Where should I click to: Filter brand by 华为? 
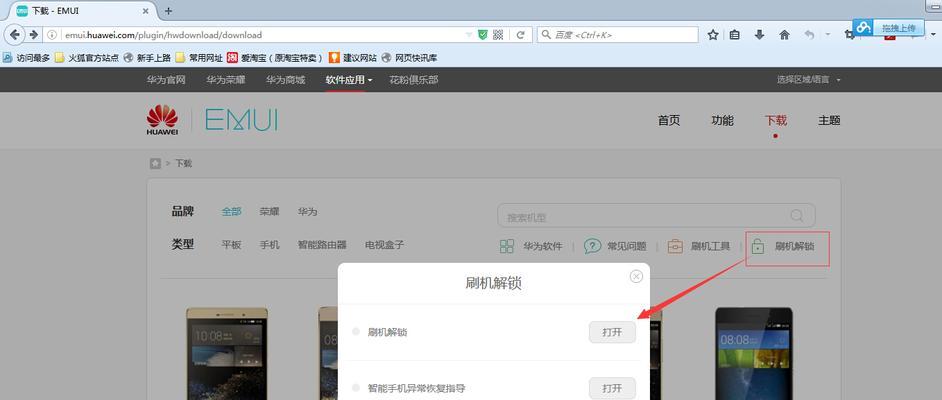[x=307, y=212]
